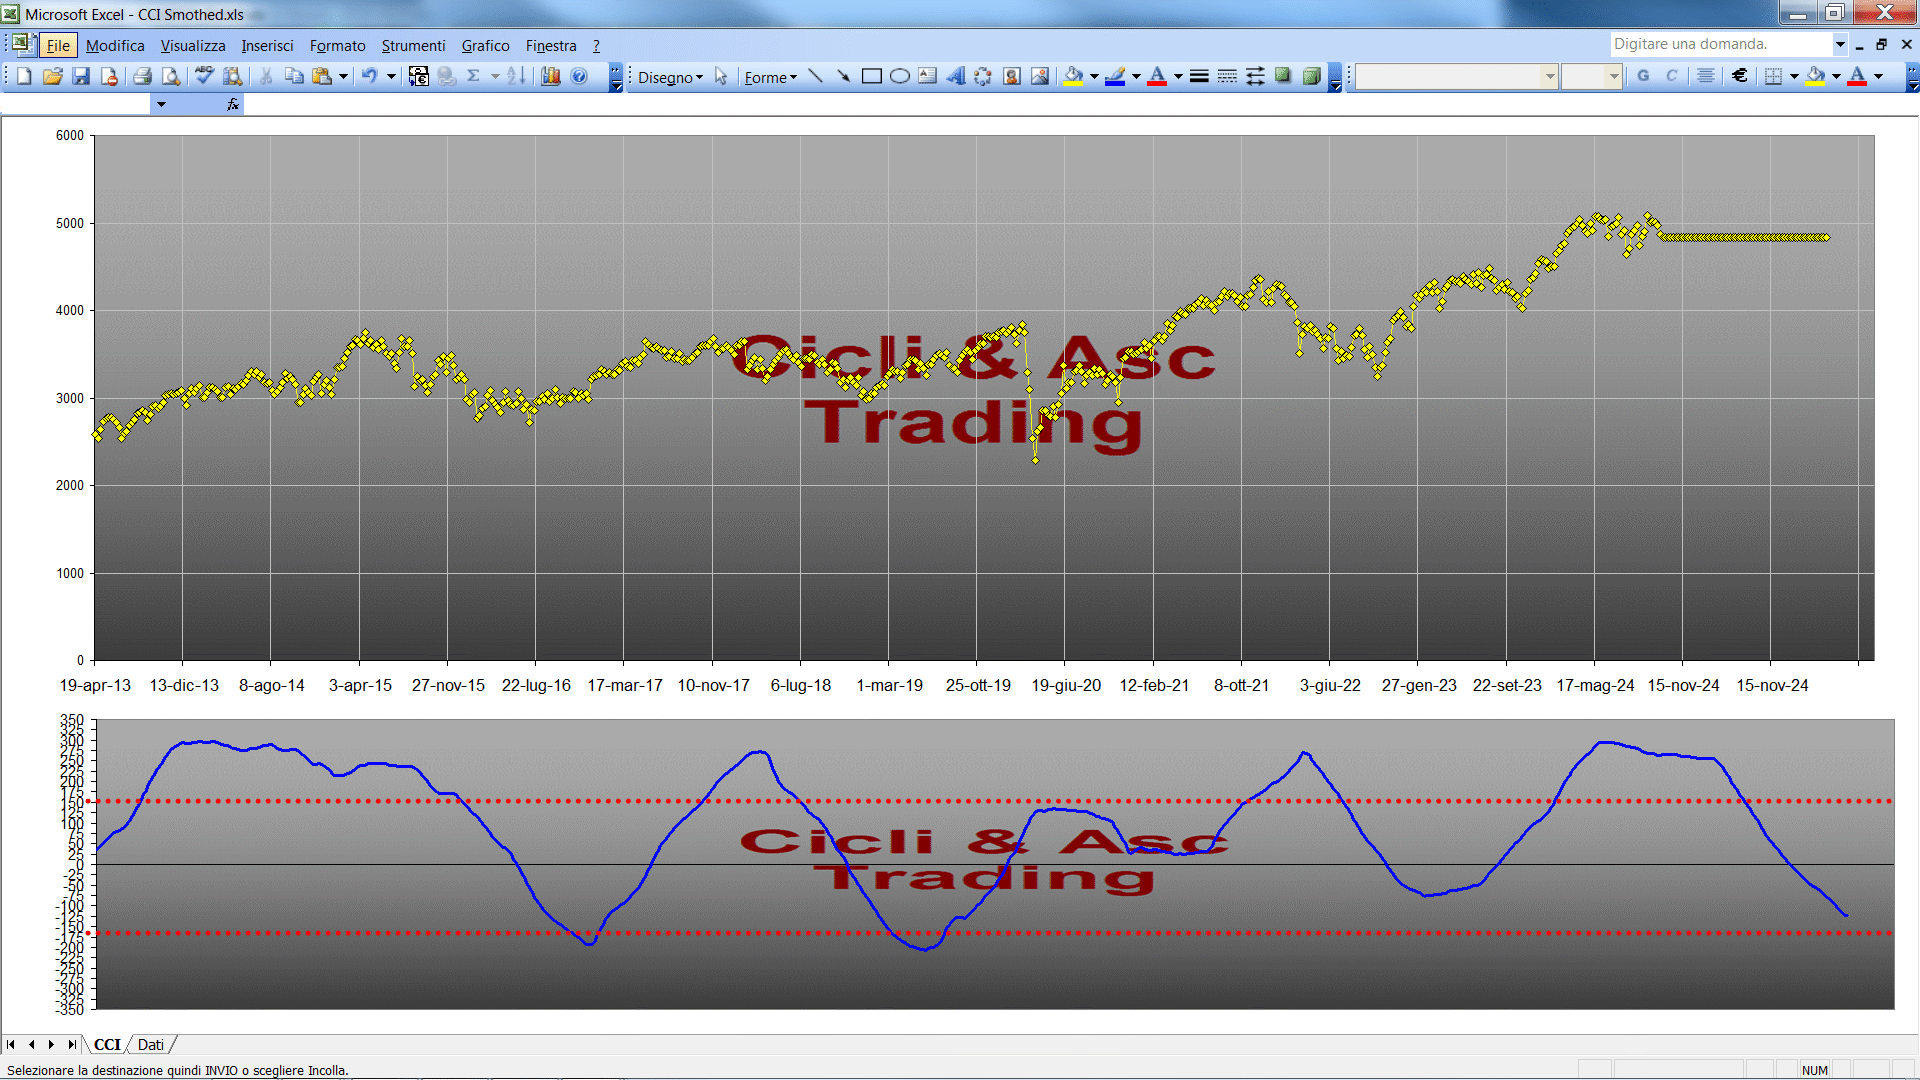Apply 3-D Style to the object
Screen dimensions: 1920x1080
coord(1311,76)
